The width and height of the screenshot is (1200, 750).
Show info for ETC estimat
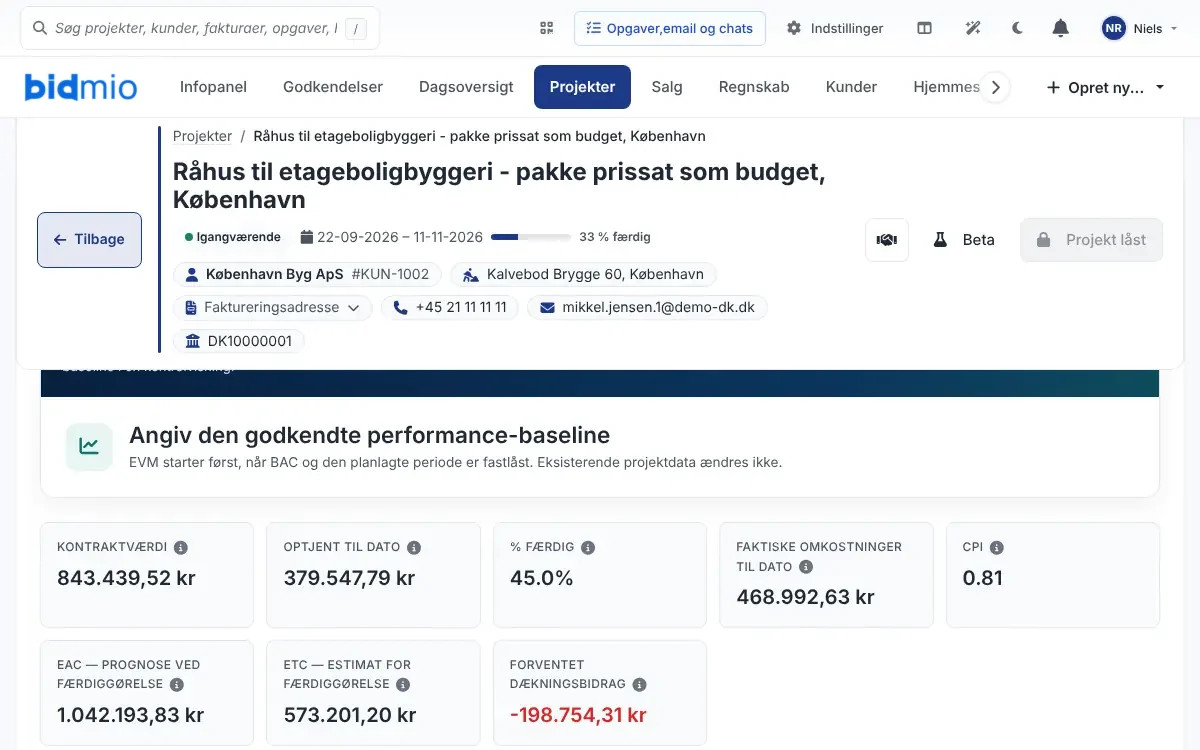403,685
